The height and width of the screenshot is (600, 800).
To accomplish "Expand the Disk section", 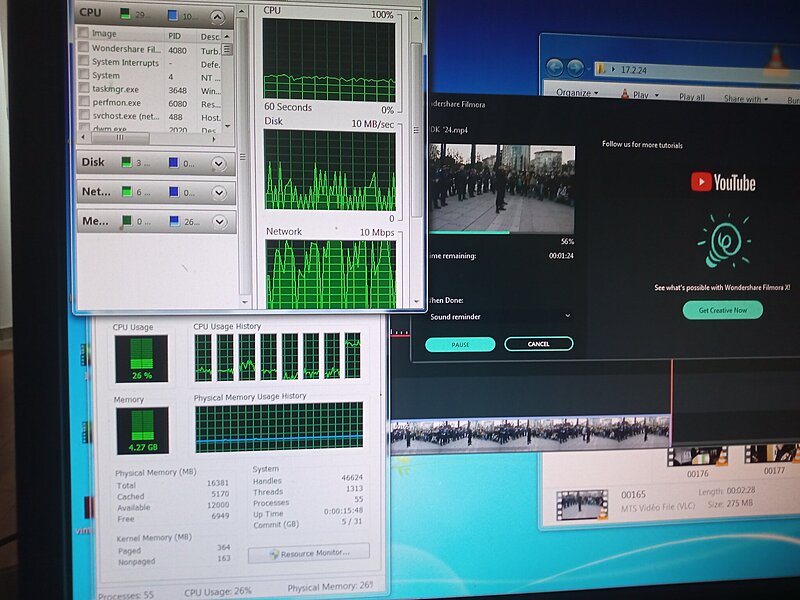I will point(219,163).
